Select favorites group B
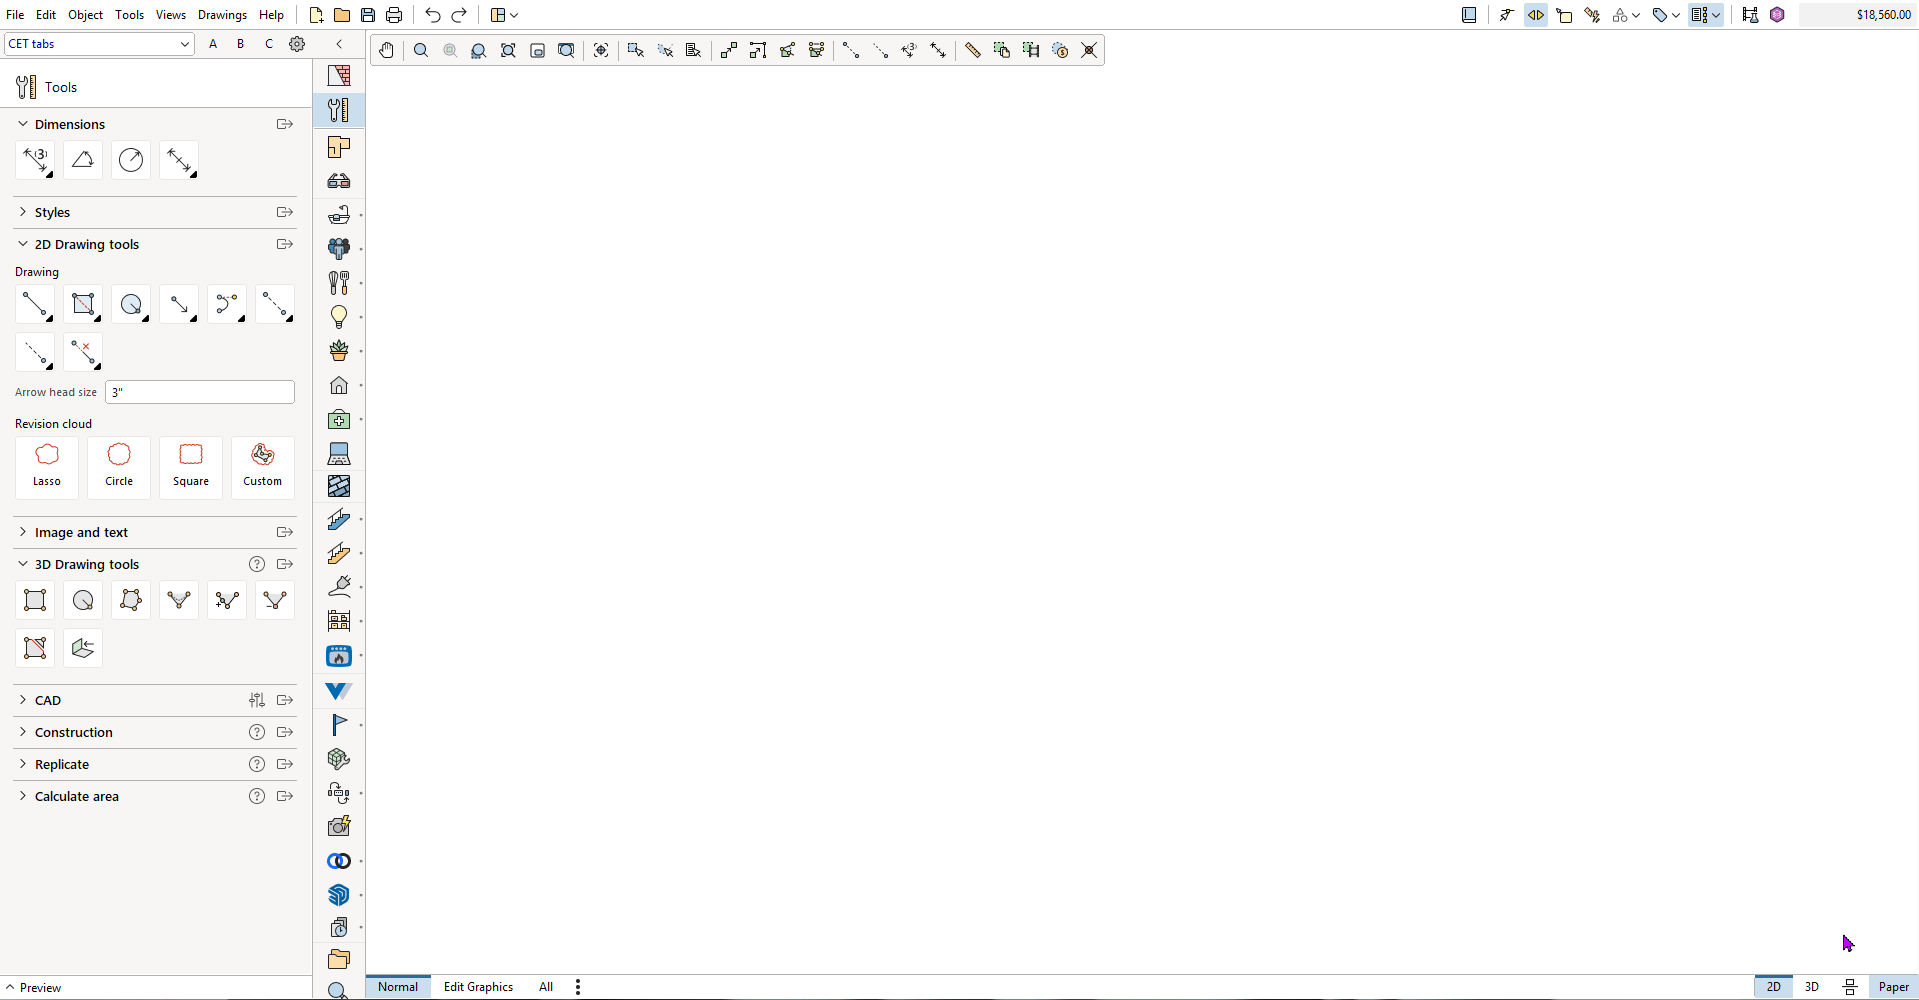The height and width of the screenshot is (1000, 1919). pos(240,44)
